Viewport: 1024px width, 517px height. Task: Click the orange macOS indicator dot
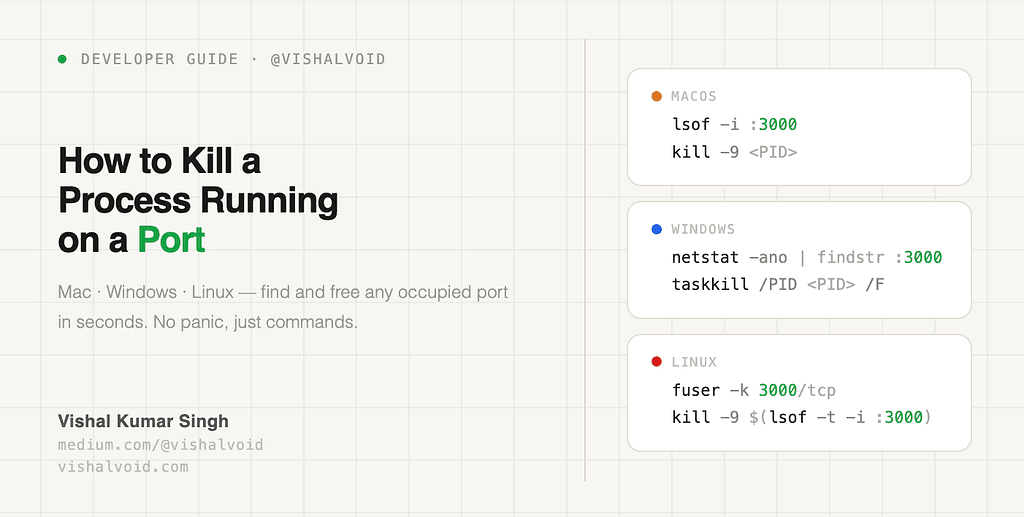pos(656,97)
